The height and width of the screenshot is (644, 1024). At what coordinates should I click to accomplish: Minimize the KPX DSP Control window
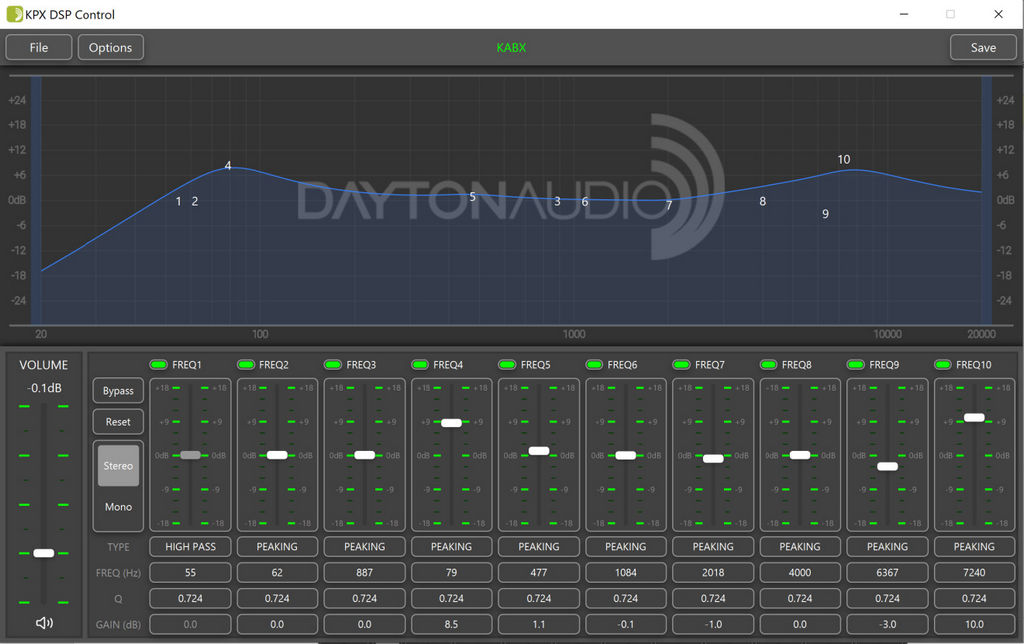point(904,14)
